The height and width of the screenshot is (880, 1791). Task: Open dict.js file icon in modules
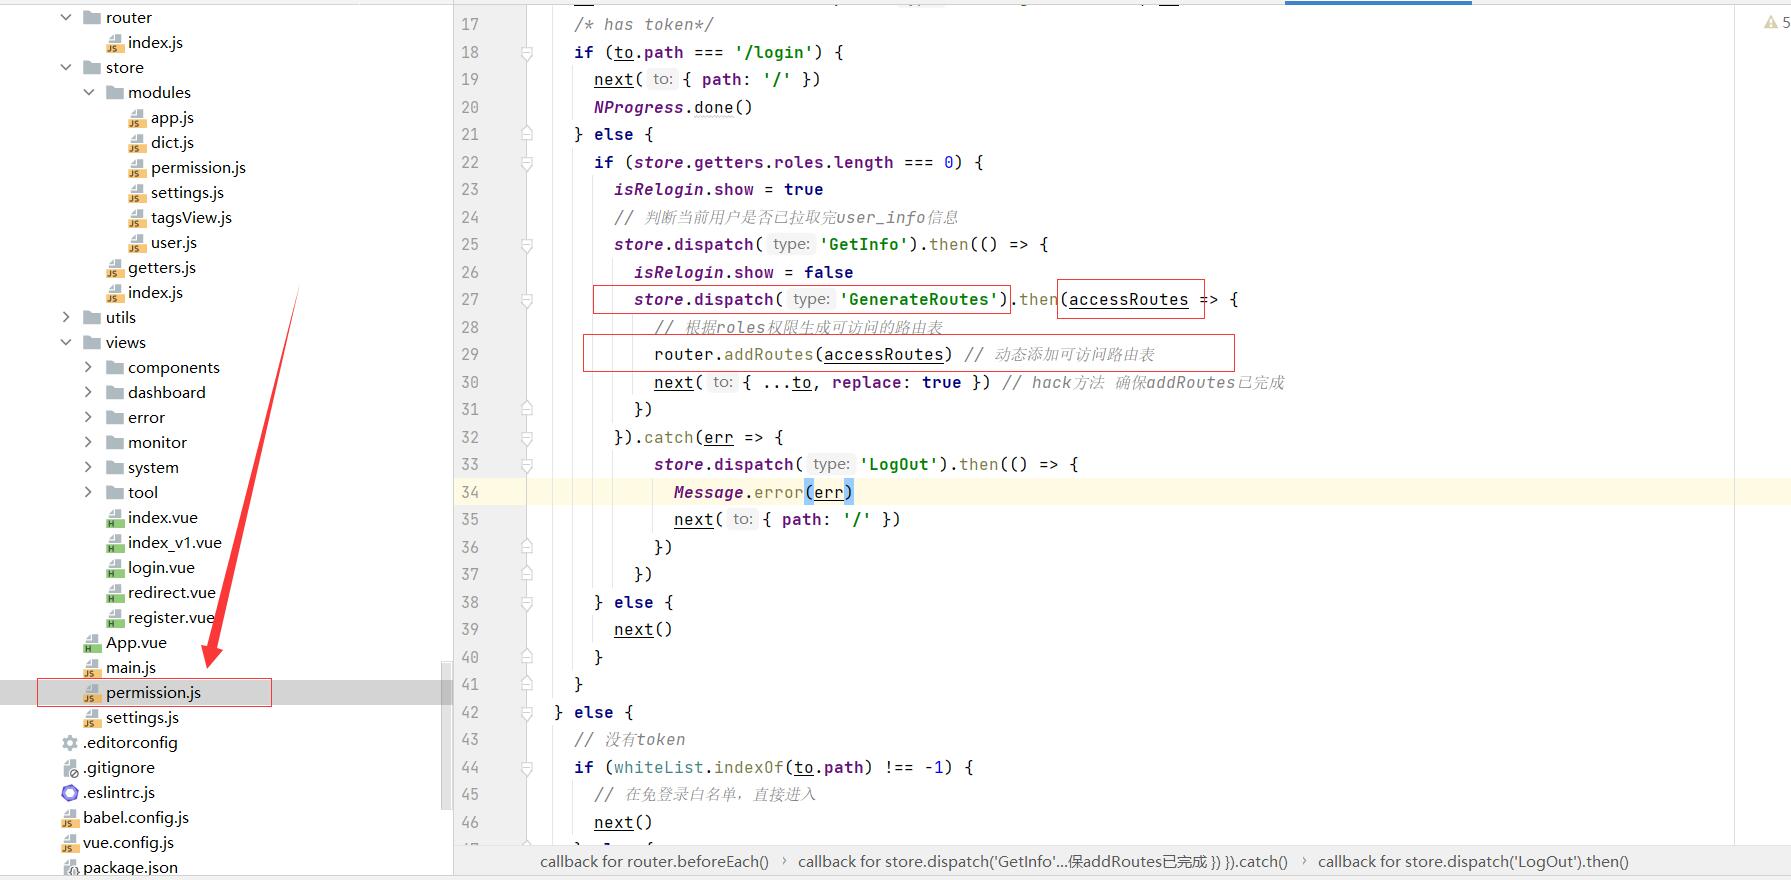tap(138, 143)
